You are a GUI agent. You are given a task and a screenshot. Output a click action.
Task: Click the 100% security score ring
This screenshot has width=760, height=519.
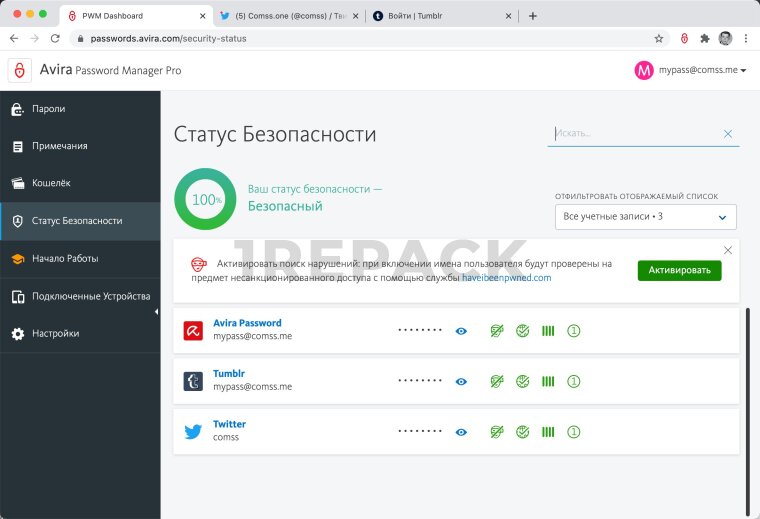click(x=206, y=199)
